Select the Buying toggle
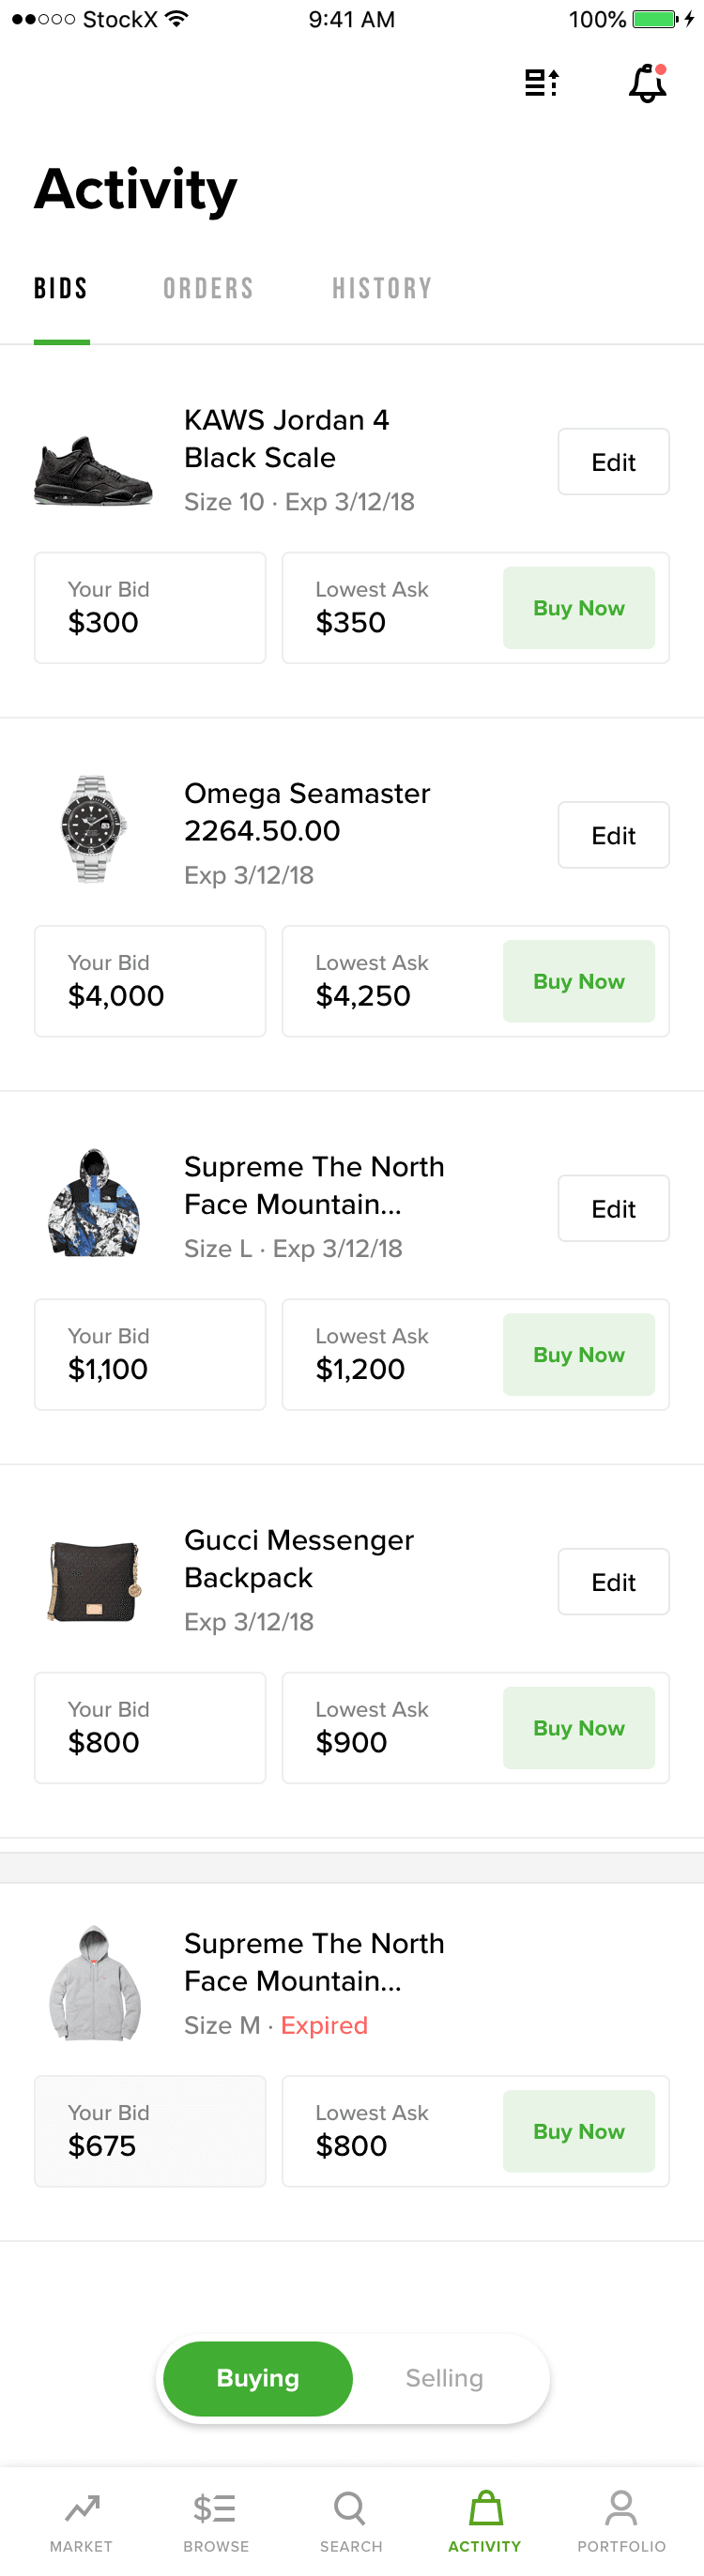Image resolution: width=704 pixels, height=2576 pixels. click(x=256, y=2378)
